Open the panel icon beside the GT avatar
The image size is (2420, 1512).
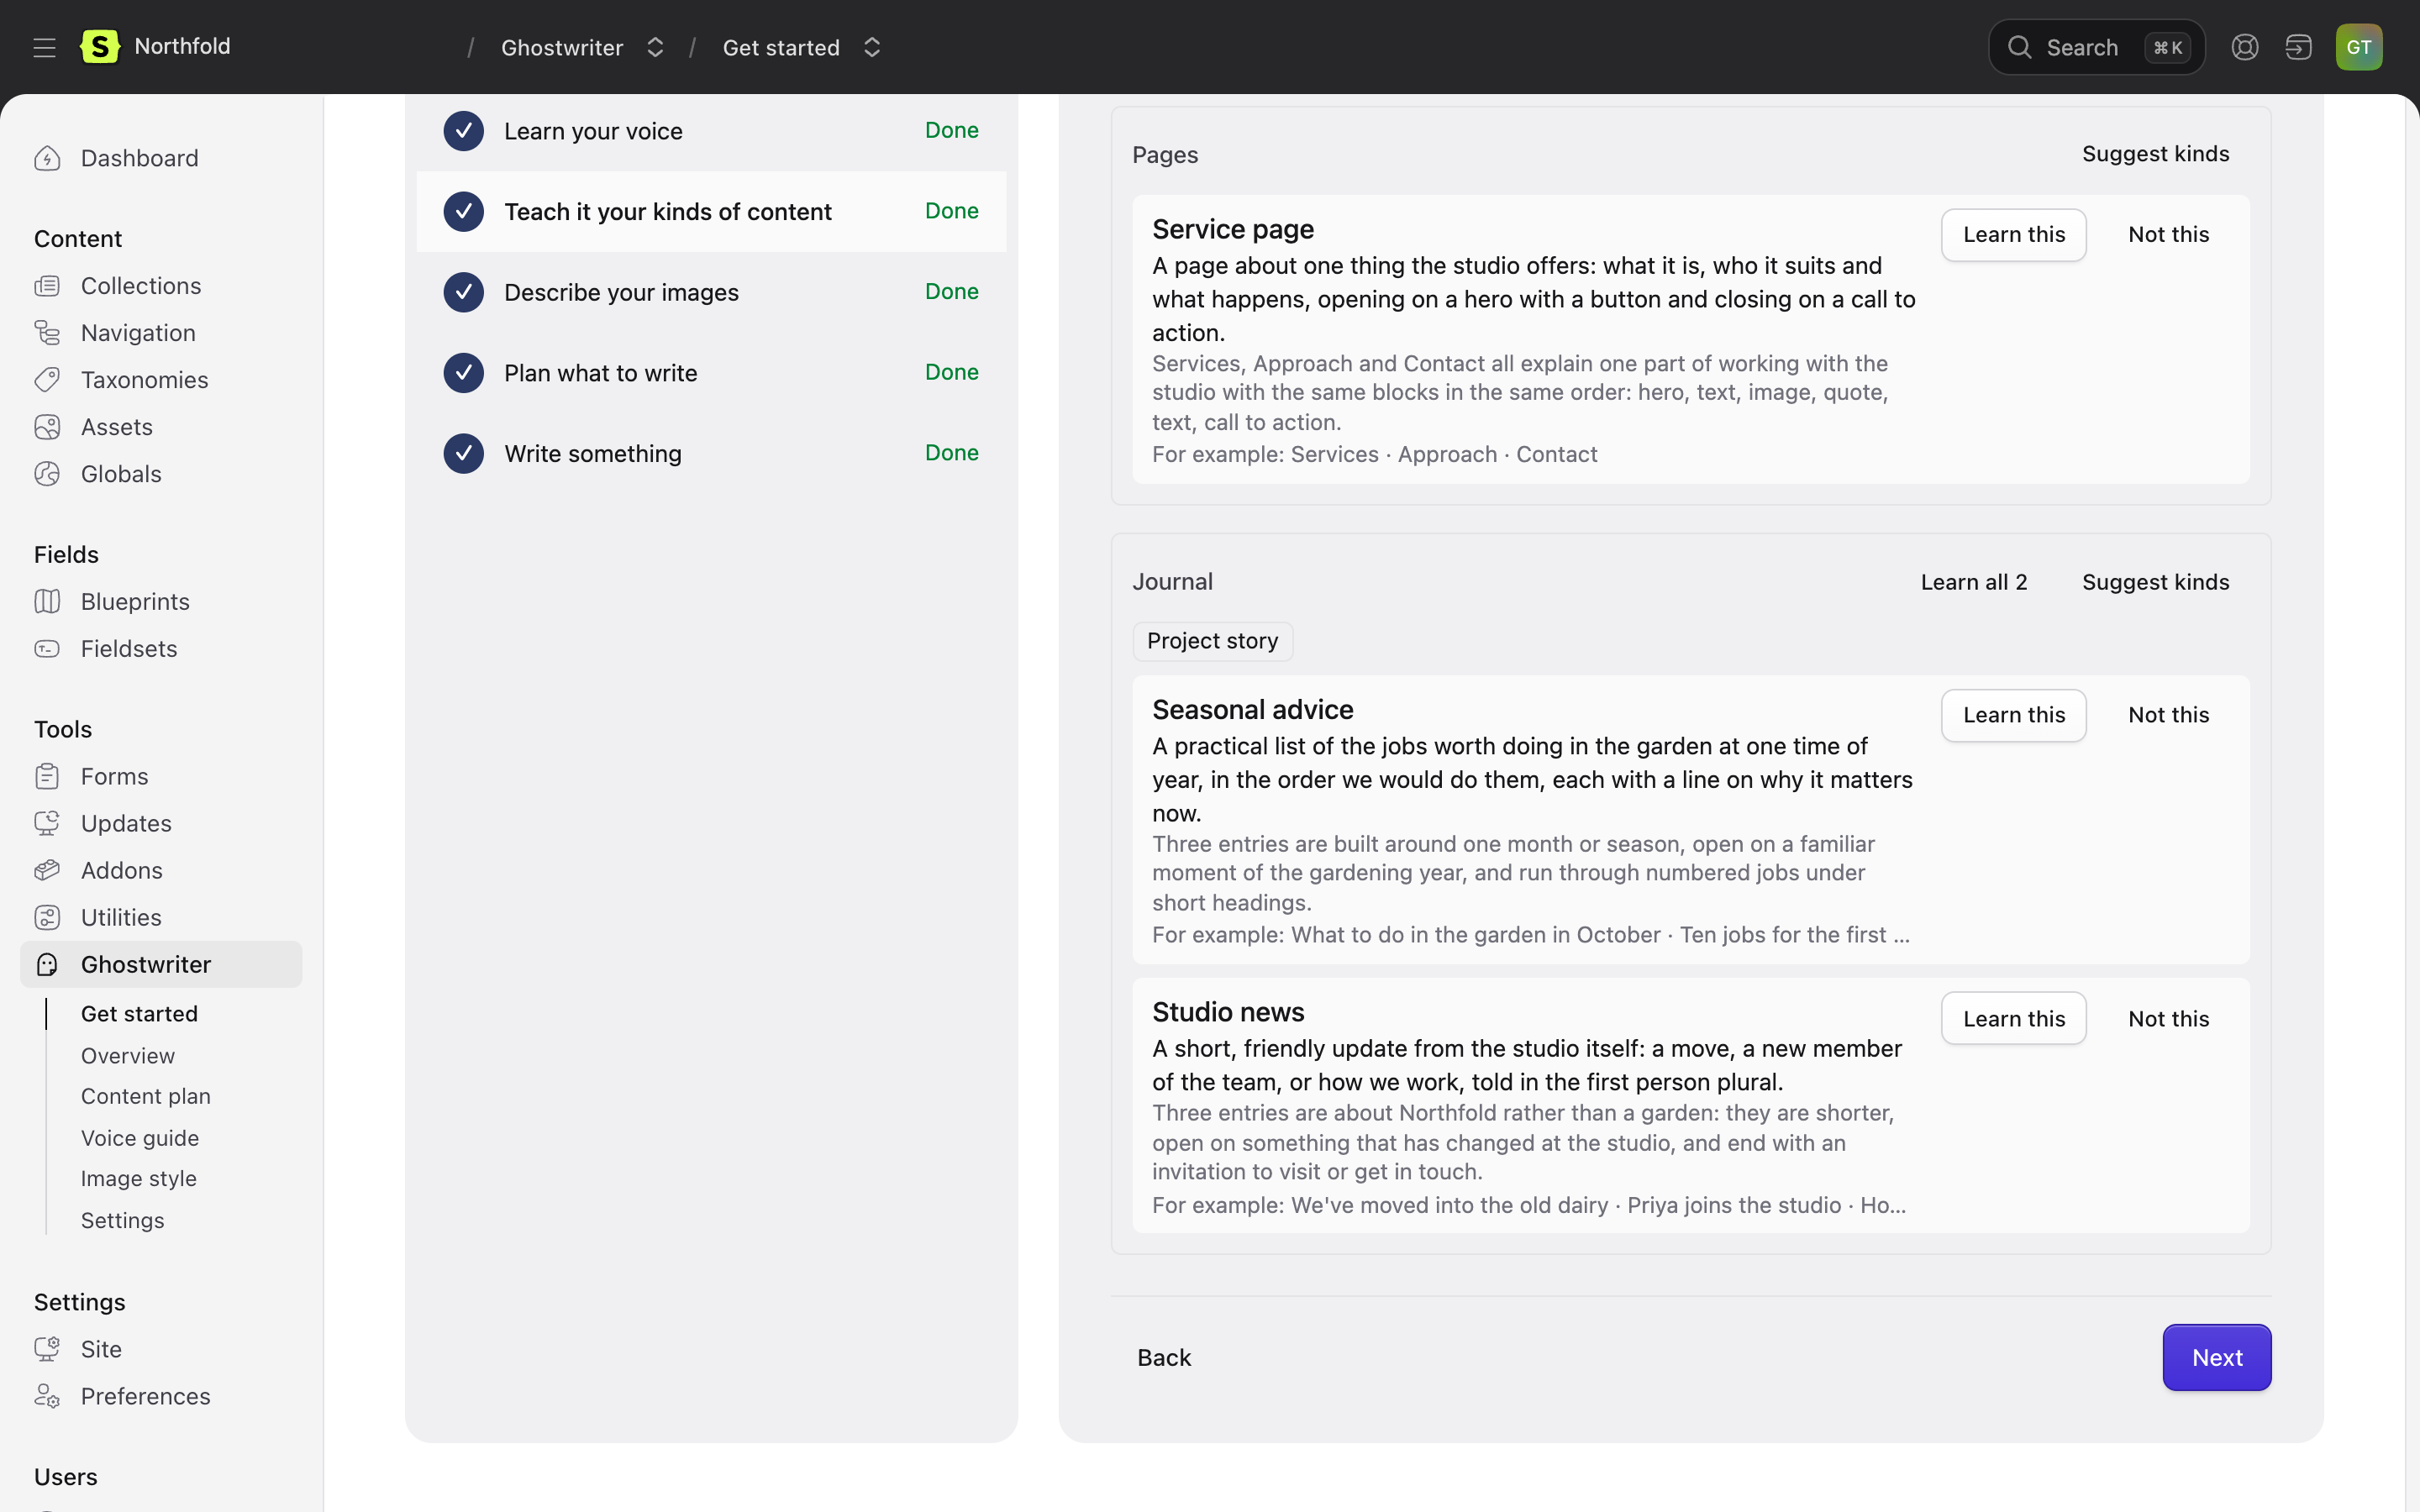click(2298, 47)
